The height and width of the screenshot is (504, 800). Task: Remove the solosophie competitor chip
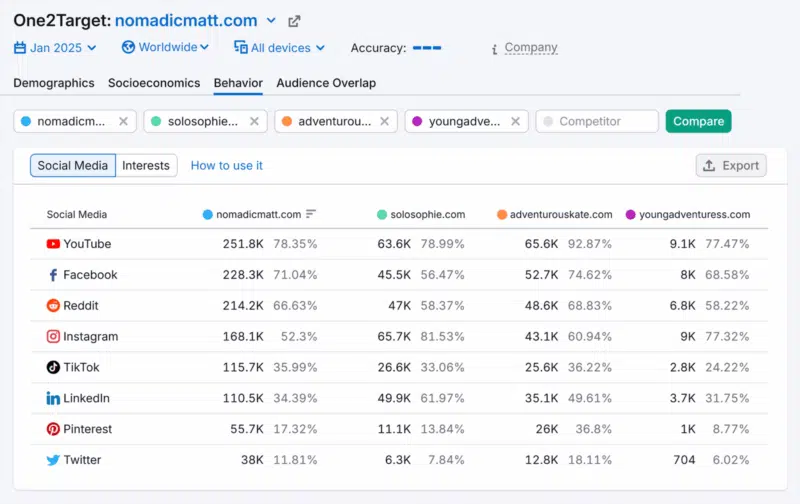click(254, 122)
